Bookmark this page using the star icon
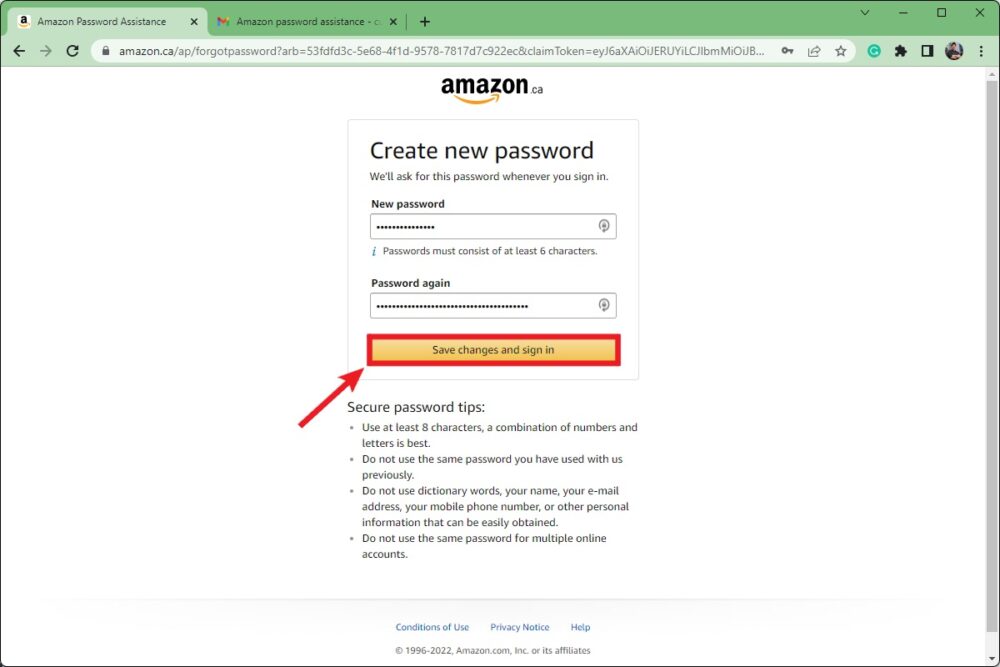The image size is (1000, 667). click(838, 50)
